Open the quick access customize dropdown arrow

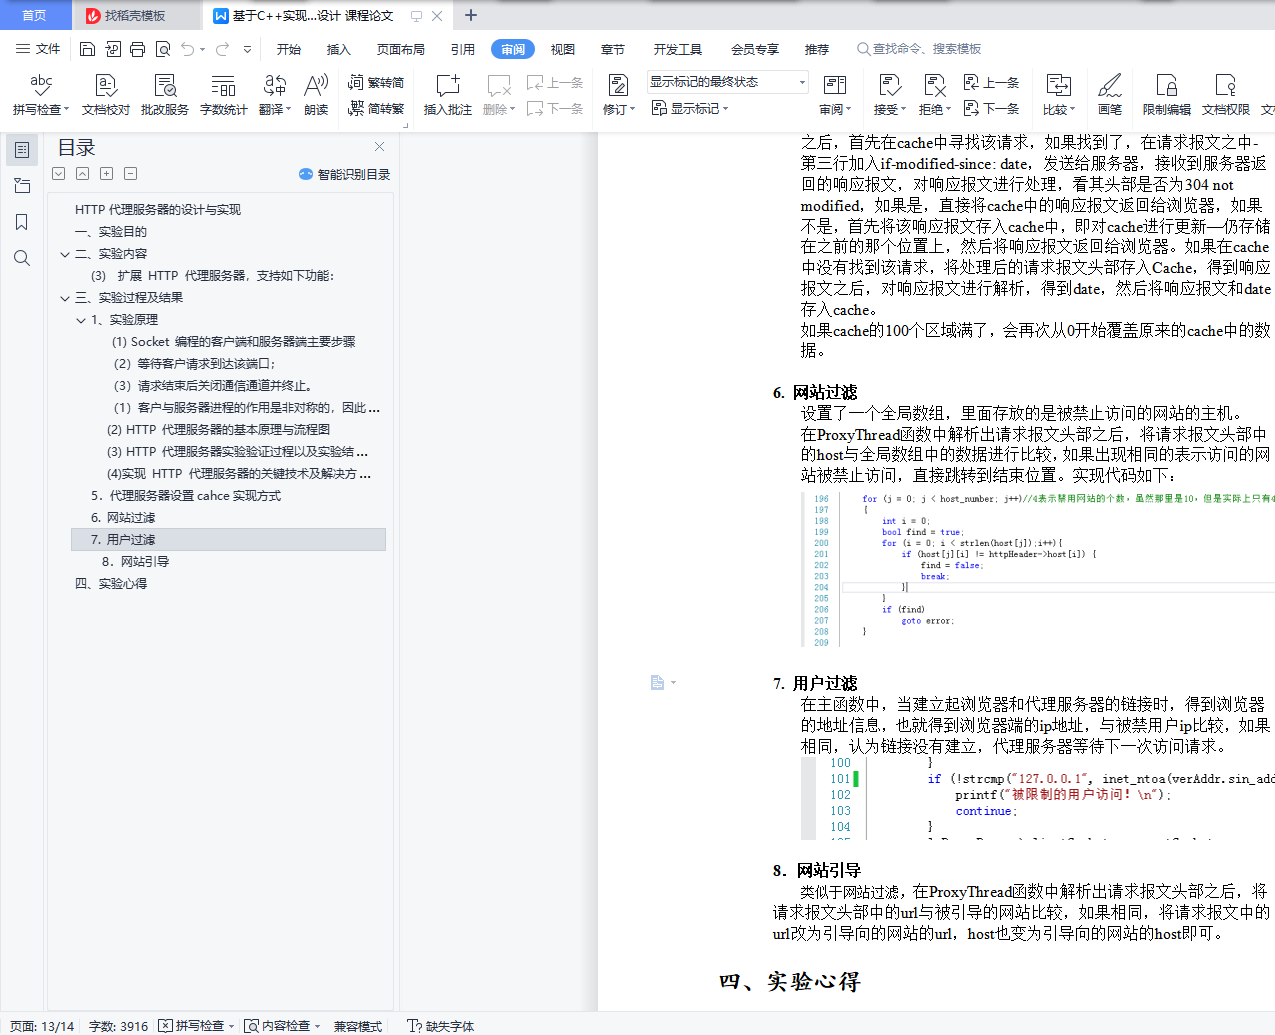(x=247, y=49)
